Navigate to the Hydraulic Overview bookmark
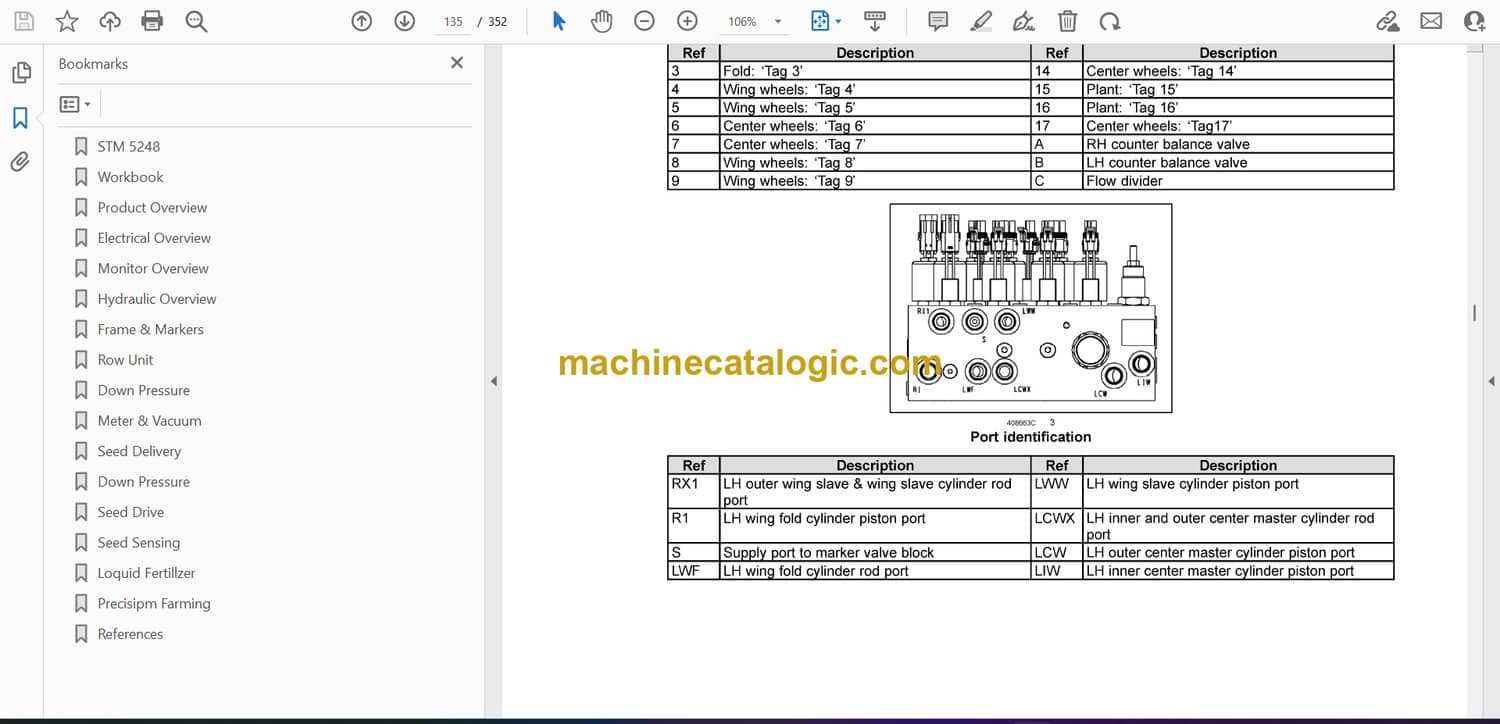Screen dimensions: 1500x724 (157, 299)
